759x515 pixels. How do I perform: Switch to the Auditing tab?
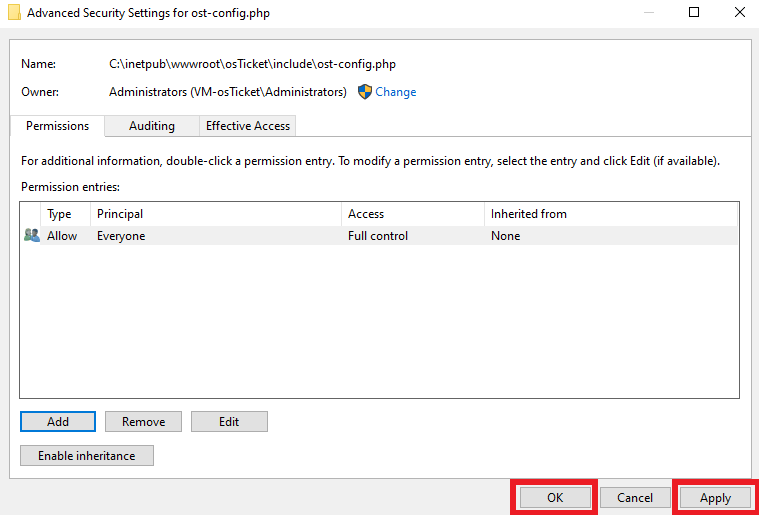point(152,126)
